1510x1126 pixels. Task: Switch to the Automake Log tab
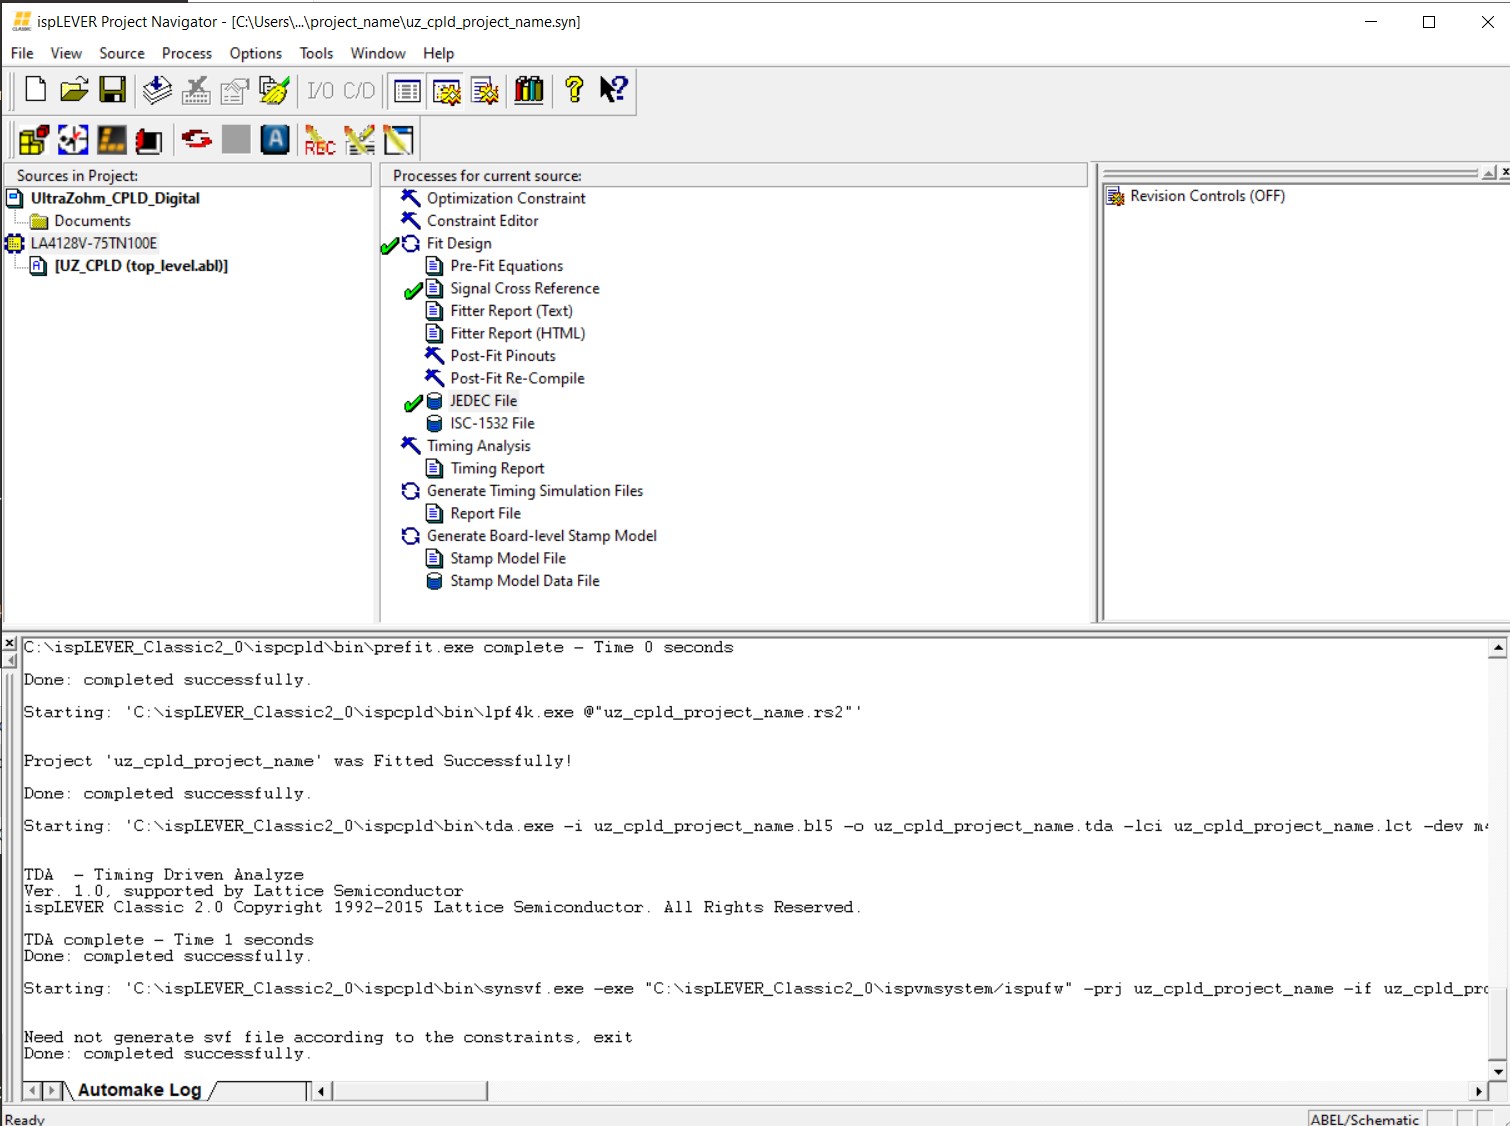click(140, 1090)
